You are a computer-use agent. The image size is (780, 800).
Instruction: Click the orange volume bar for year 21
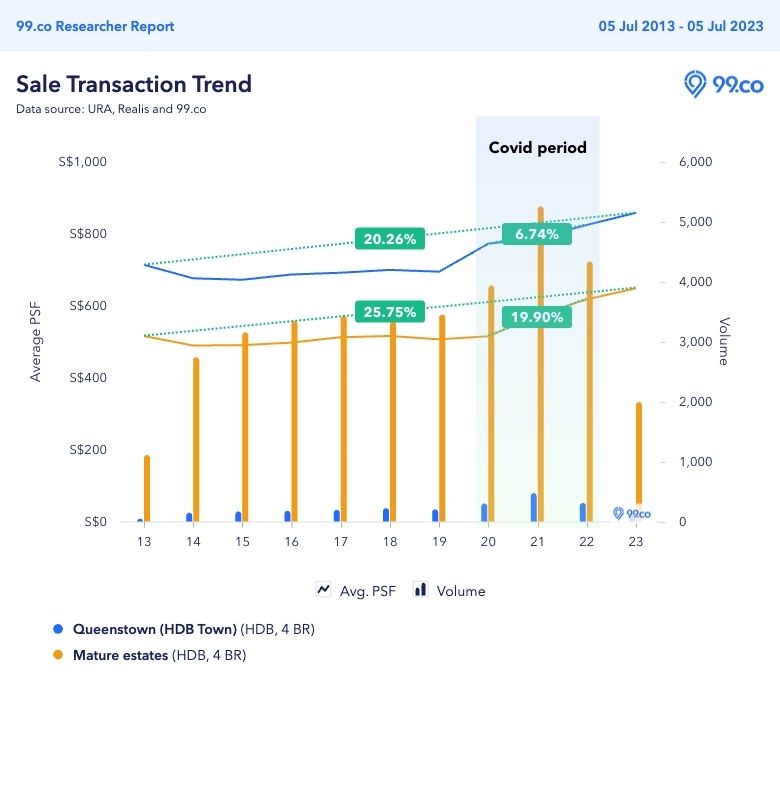[541, 364]
